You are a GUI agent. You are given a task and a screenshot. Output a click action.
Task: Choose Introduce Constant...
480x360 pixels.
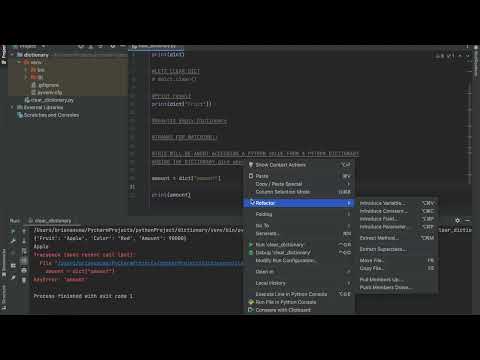397,211
